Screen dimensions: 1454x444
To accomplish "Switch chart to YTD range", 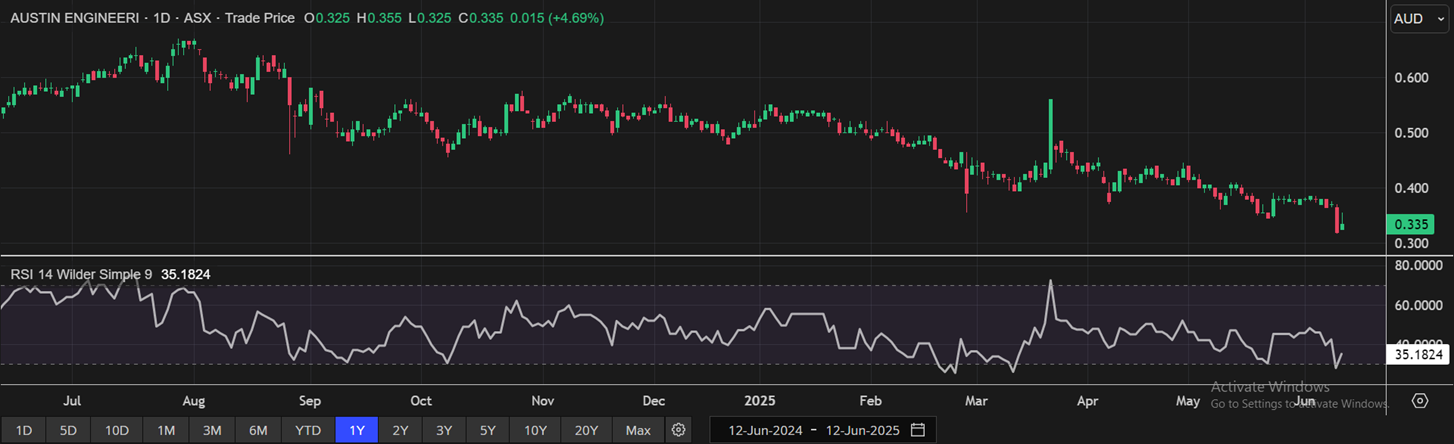I will (308, 430).
